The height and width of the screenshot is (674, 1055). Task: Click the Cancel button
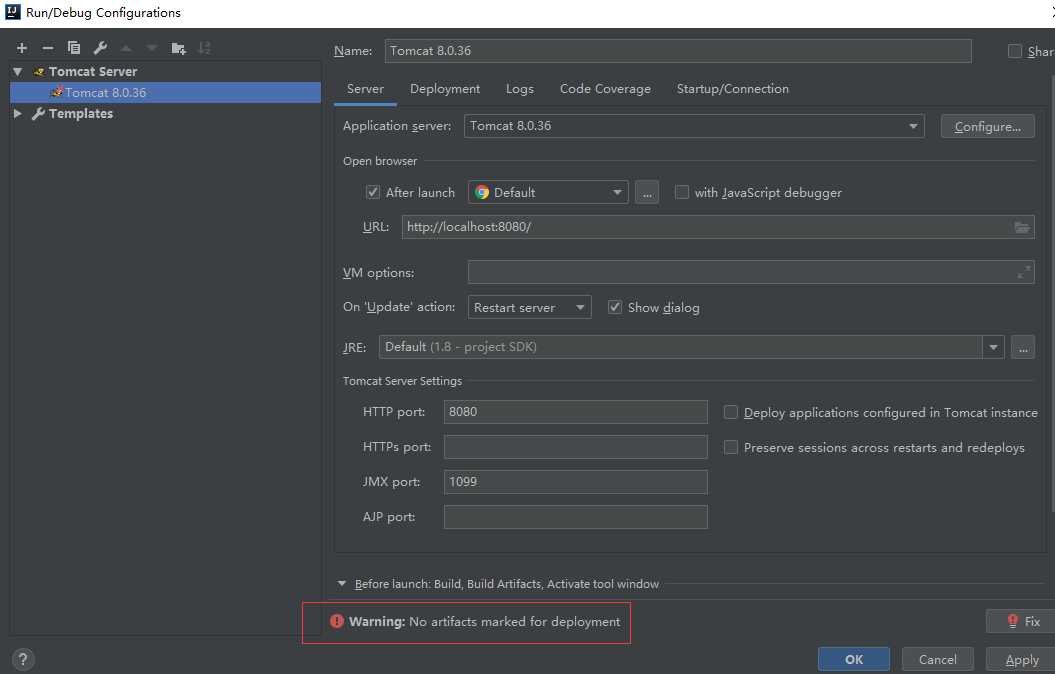click(x=937, y=659)
